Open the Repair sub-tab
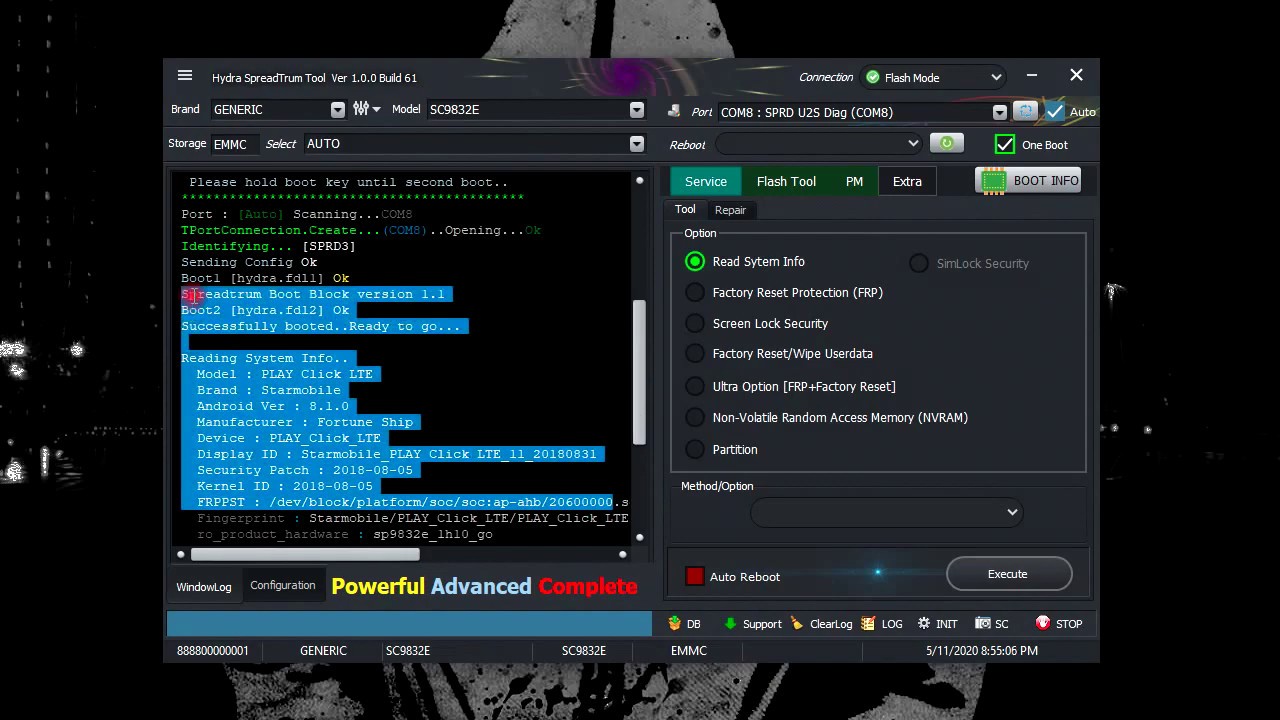Screen dimensions: 1280x720 point(730,210)
